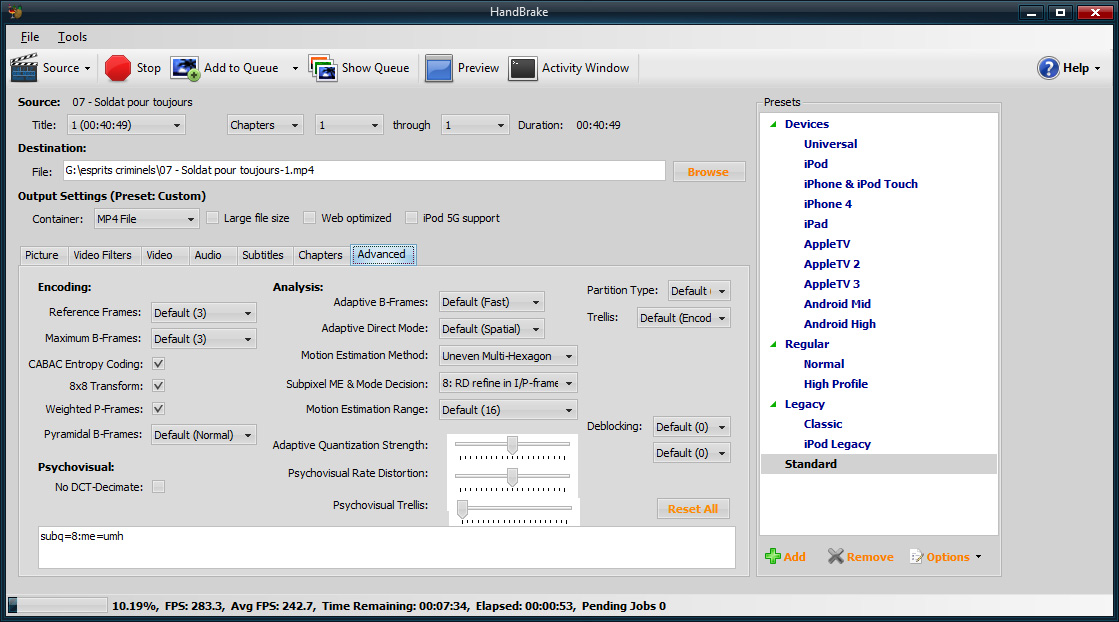Open Partition Type dropdown
This screenshot has height=622, width=1119.
point(699,291)
